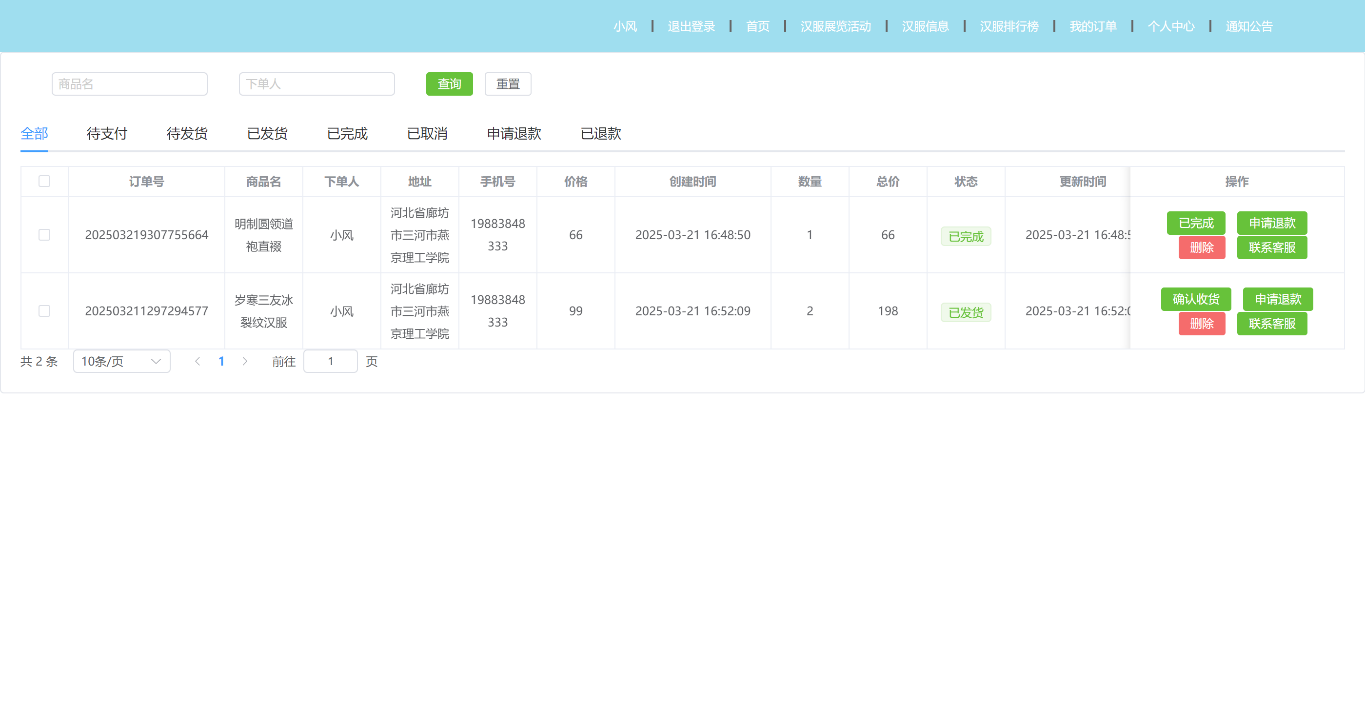Click the 共 2 条 total count
The image size is (1365, 718).
click(40, 361)
